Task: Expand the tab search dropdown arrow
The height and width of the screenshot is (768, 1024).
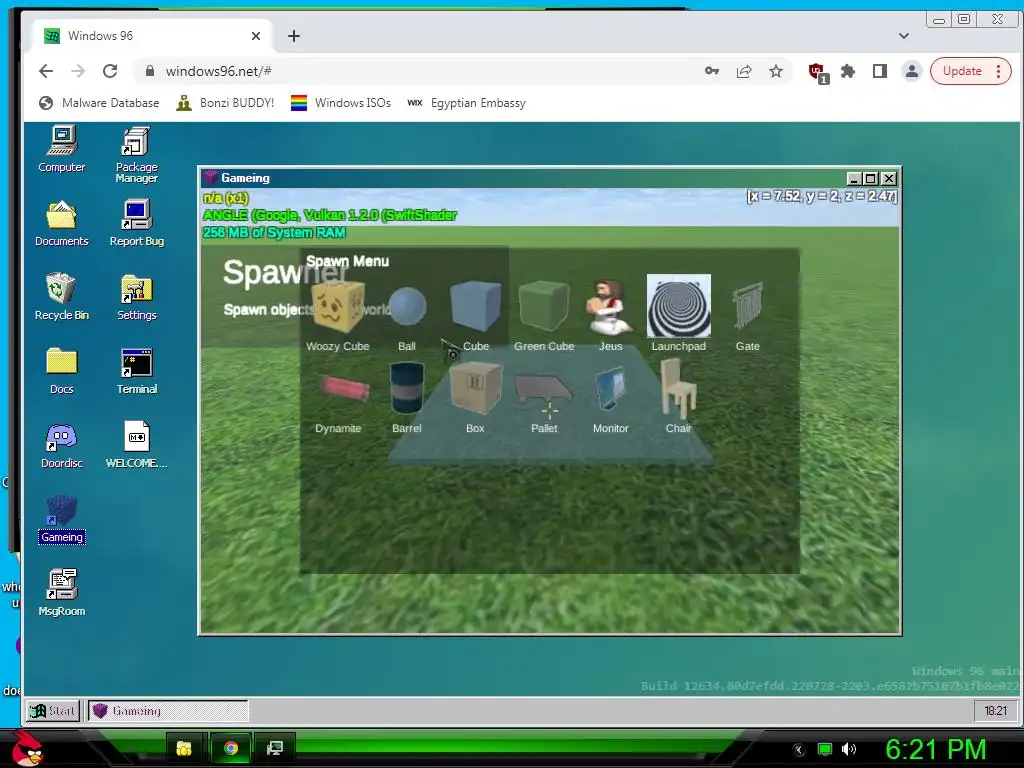Action: coord(904,36)
